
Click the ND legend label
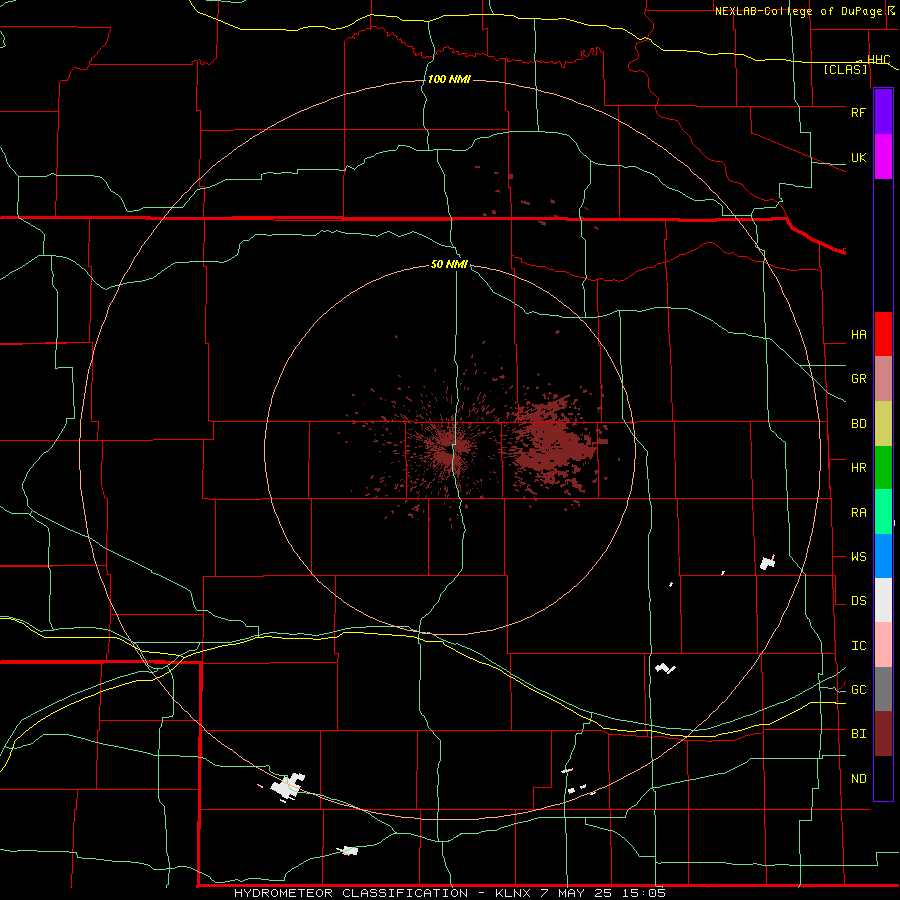point(858,778)
